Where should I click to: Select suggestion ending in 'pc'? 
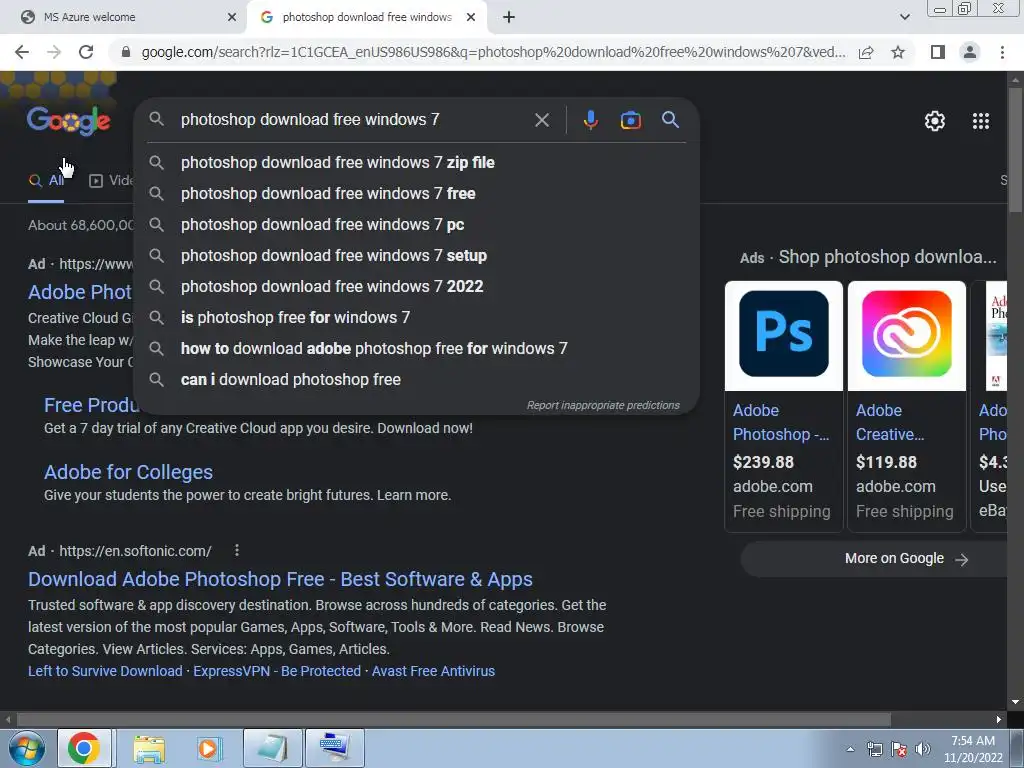point(417,225)
